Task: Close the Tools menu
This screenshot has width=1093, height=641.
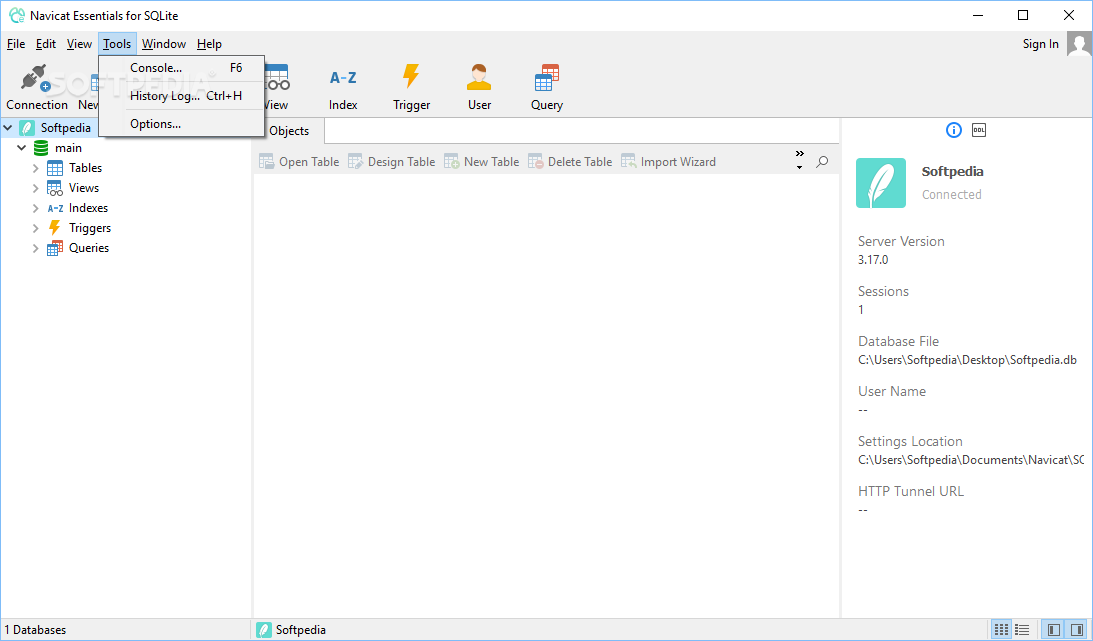Action: pyautogui.click(x=117, y=44)
